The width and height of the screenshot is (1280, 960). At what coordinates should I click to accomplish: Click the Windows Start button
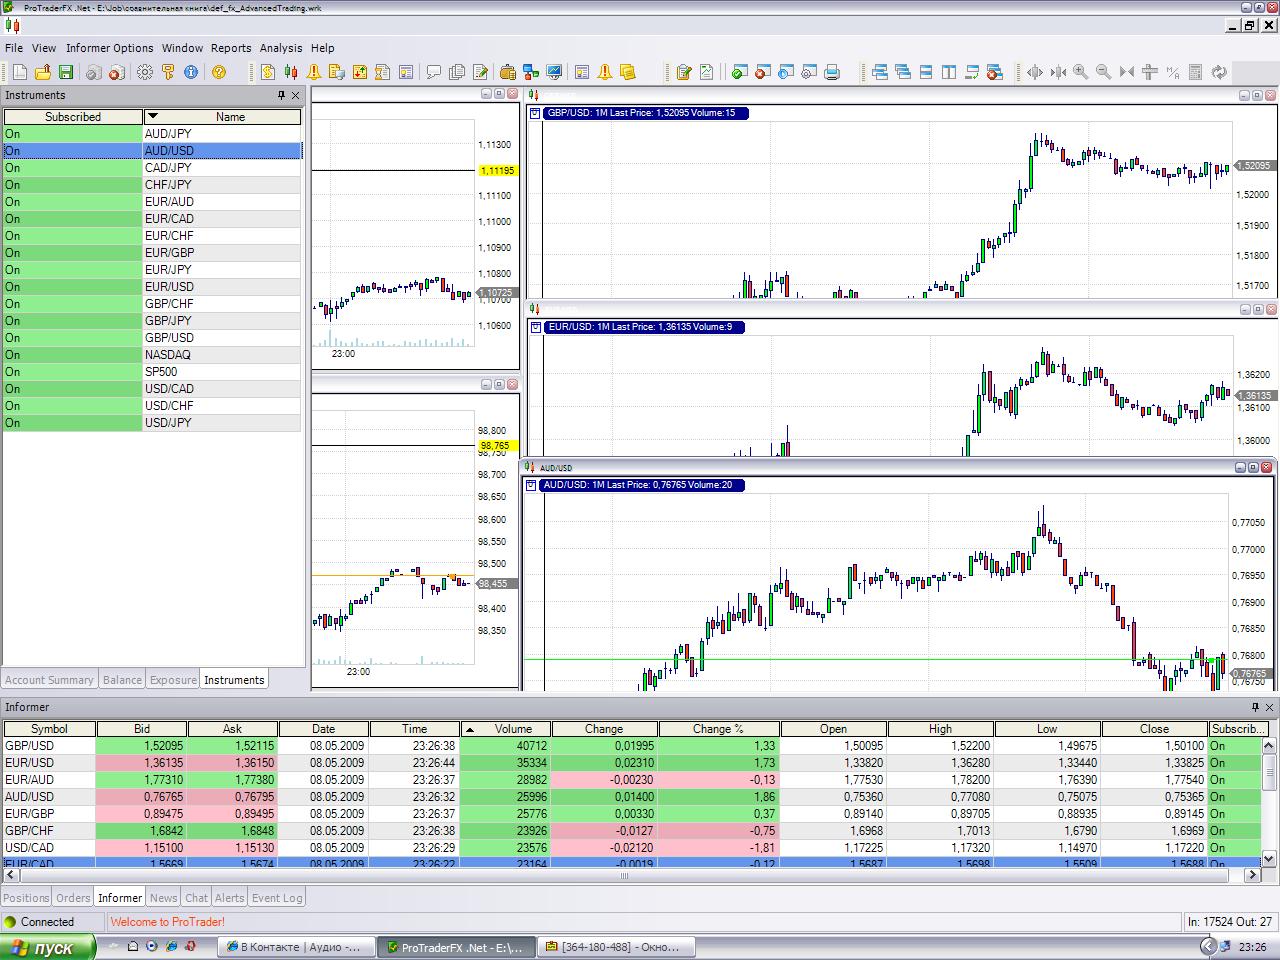point(48,947)
